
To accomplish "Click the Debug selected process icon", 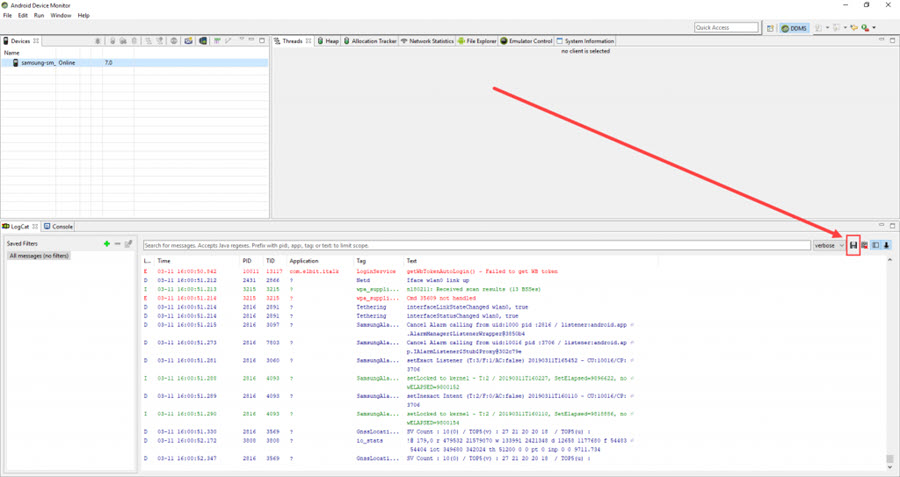I will [x=98, y=41].
